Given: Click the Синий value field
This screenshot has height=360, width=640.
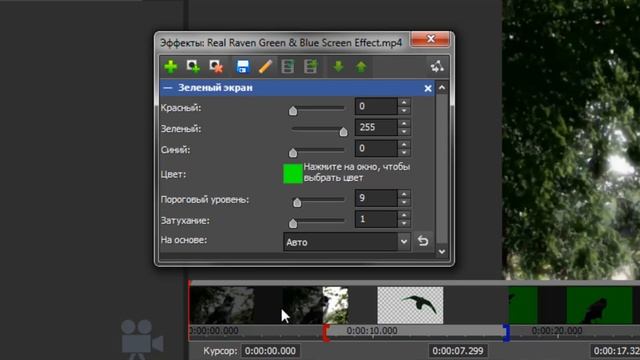Looking at the screenshot, I should (x=376, y=149).
